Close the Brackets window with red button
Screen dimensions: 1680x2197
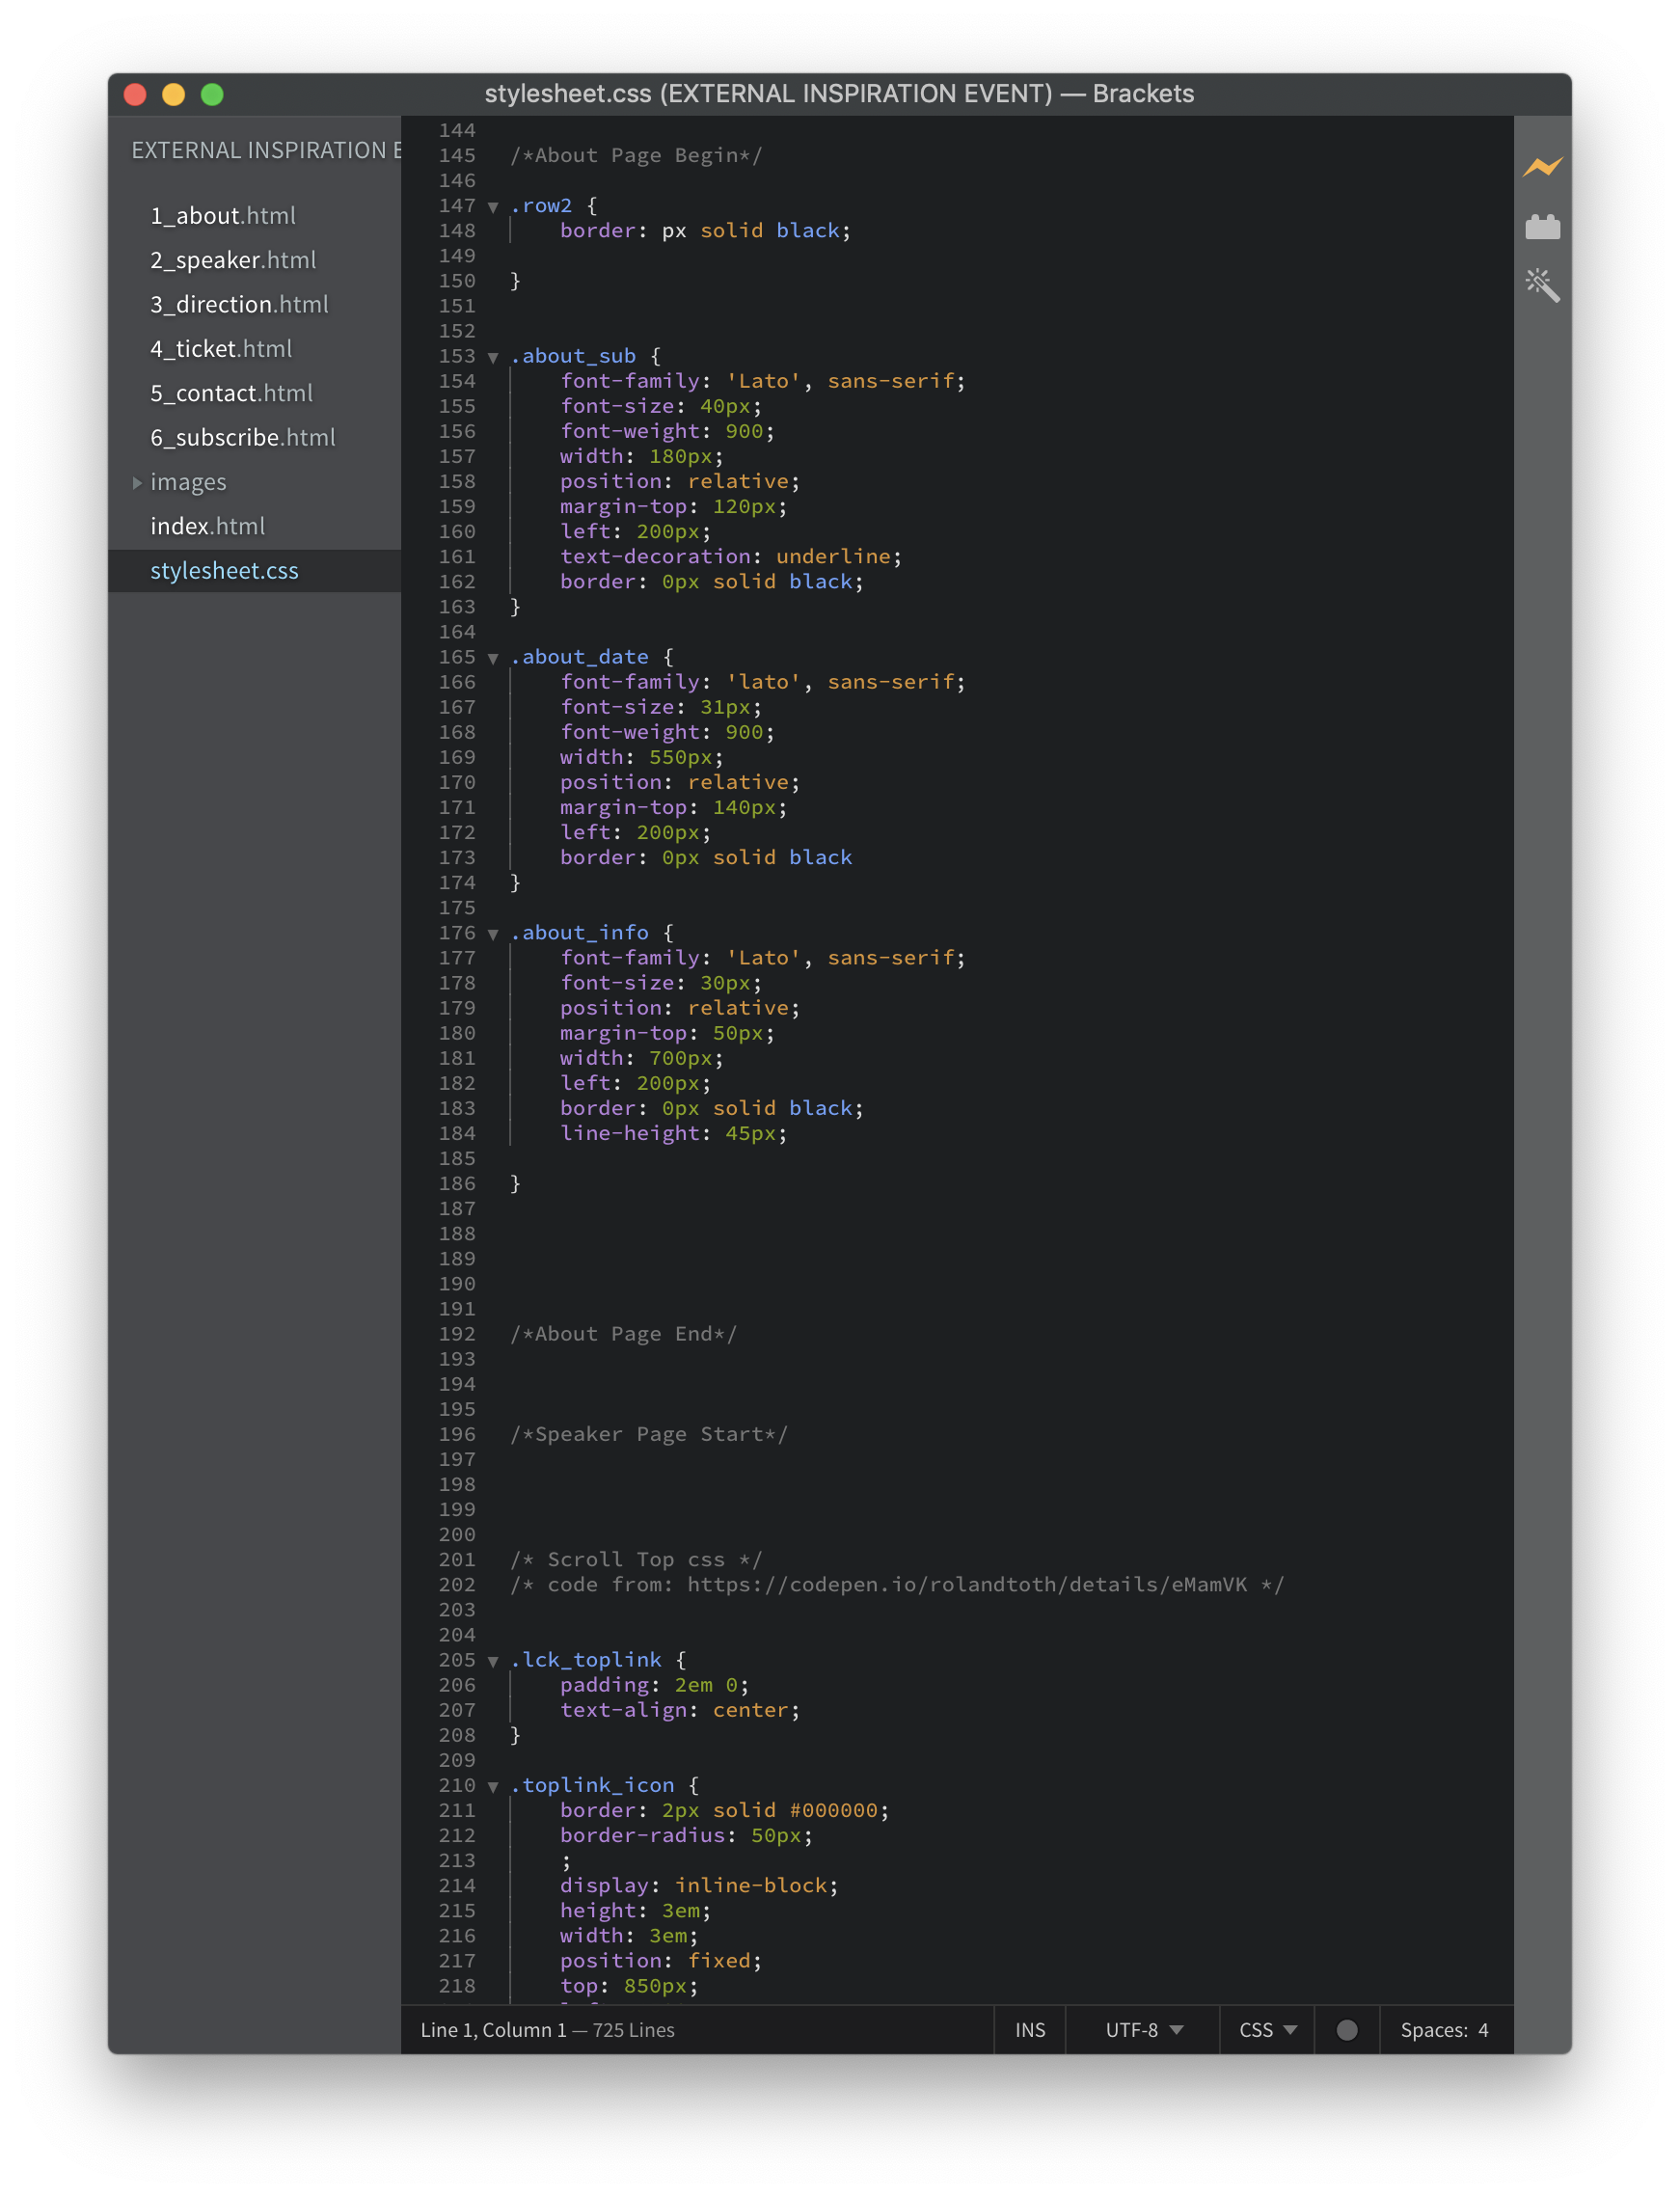pyautogui.click(x=135, y=94)
